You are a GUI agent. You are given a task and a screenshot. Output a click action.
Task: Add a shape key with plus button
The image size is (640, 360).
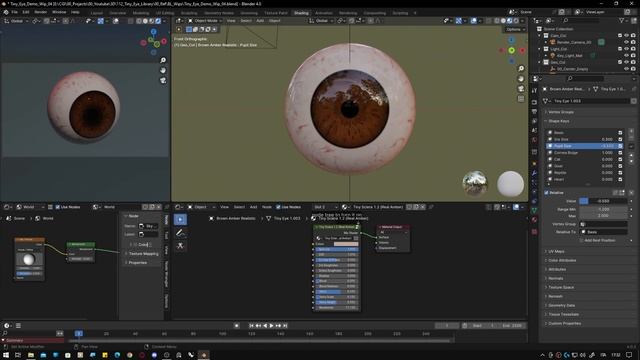coord(631,132)
